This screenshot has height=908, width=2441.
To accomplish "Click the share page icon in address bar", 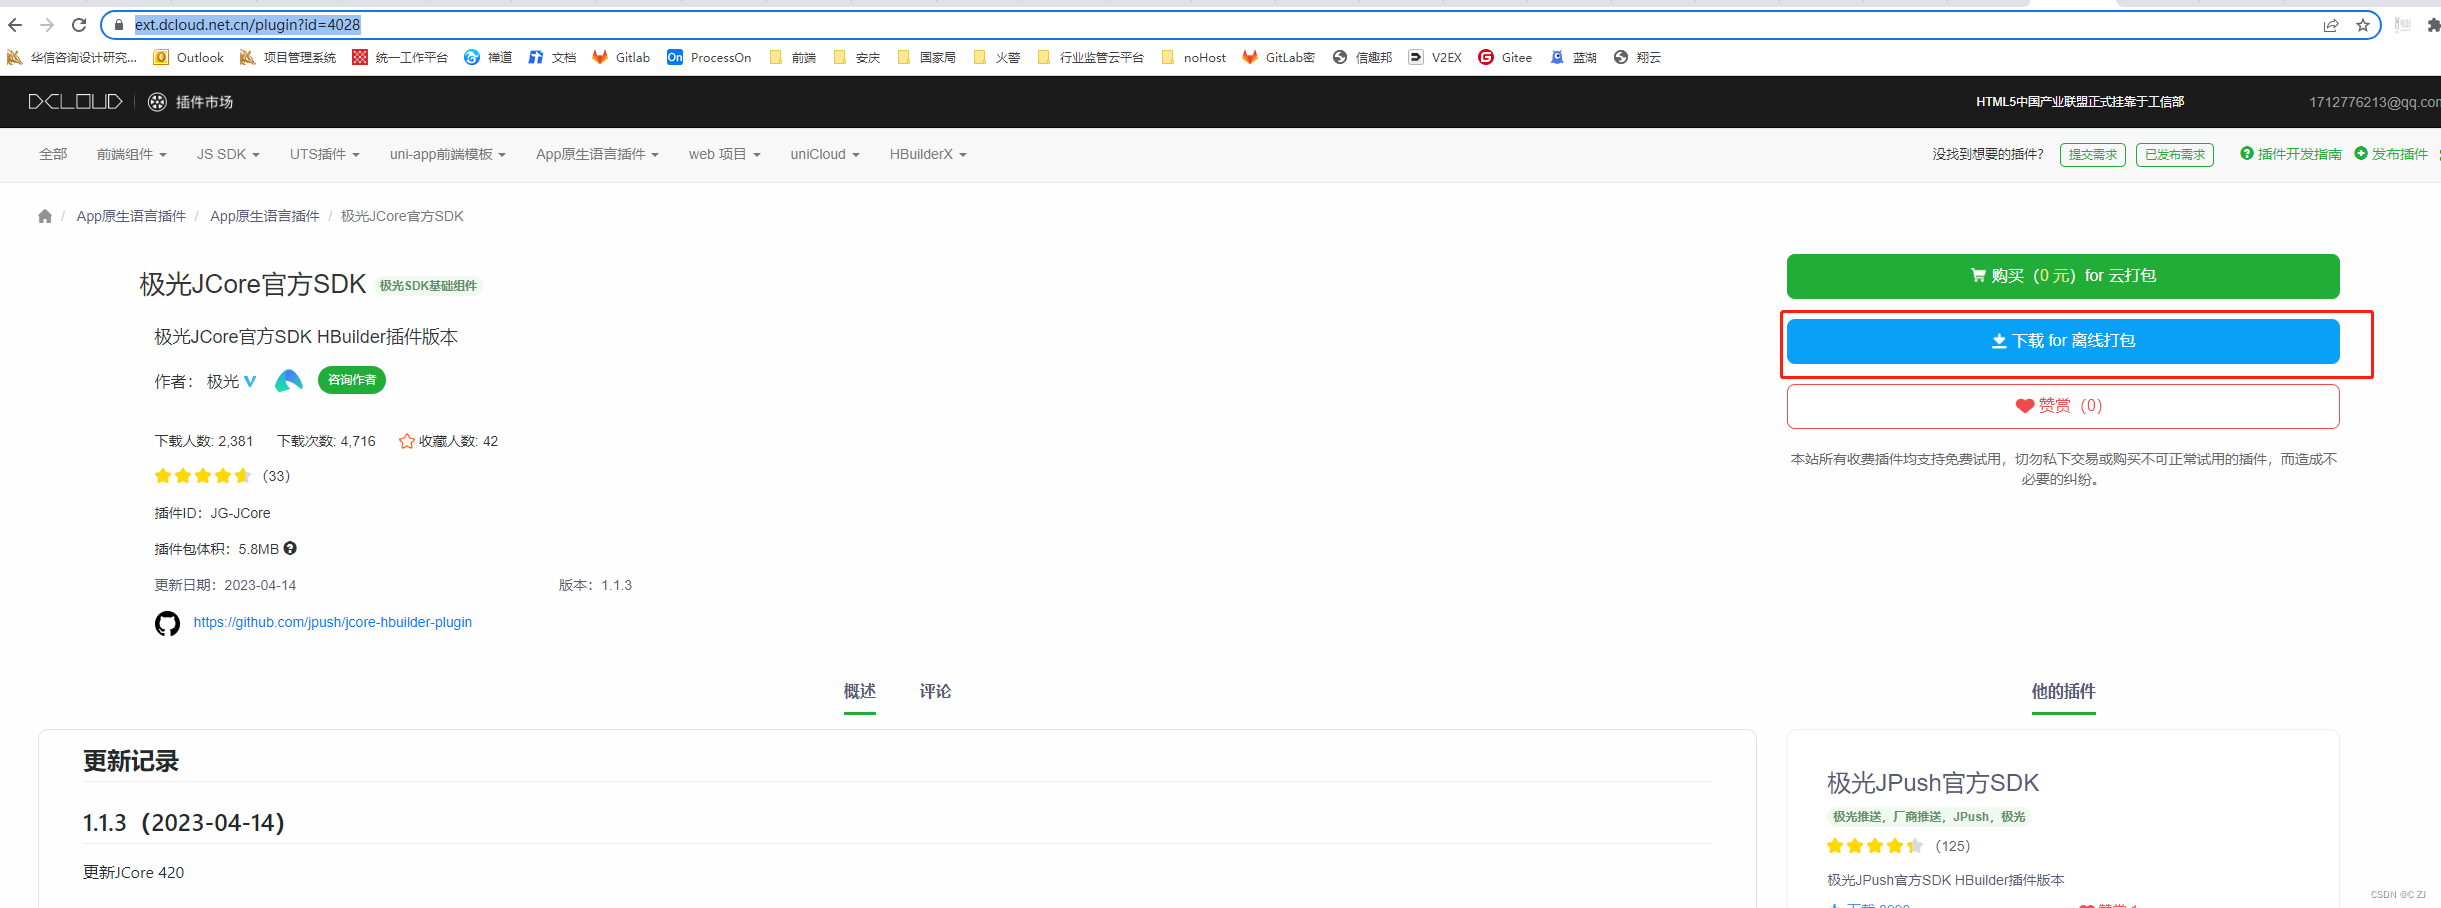I will click(x=2331, y=25).
